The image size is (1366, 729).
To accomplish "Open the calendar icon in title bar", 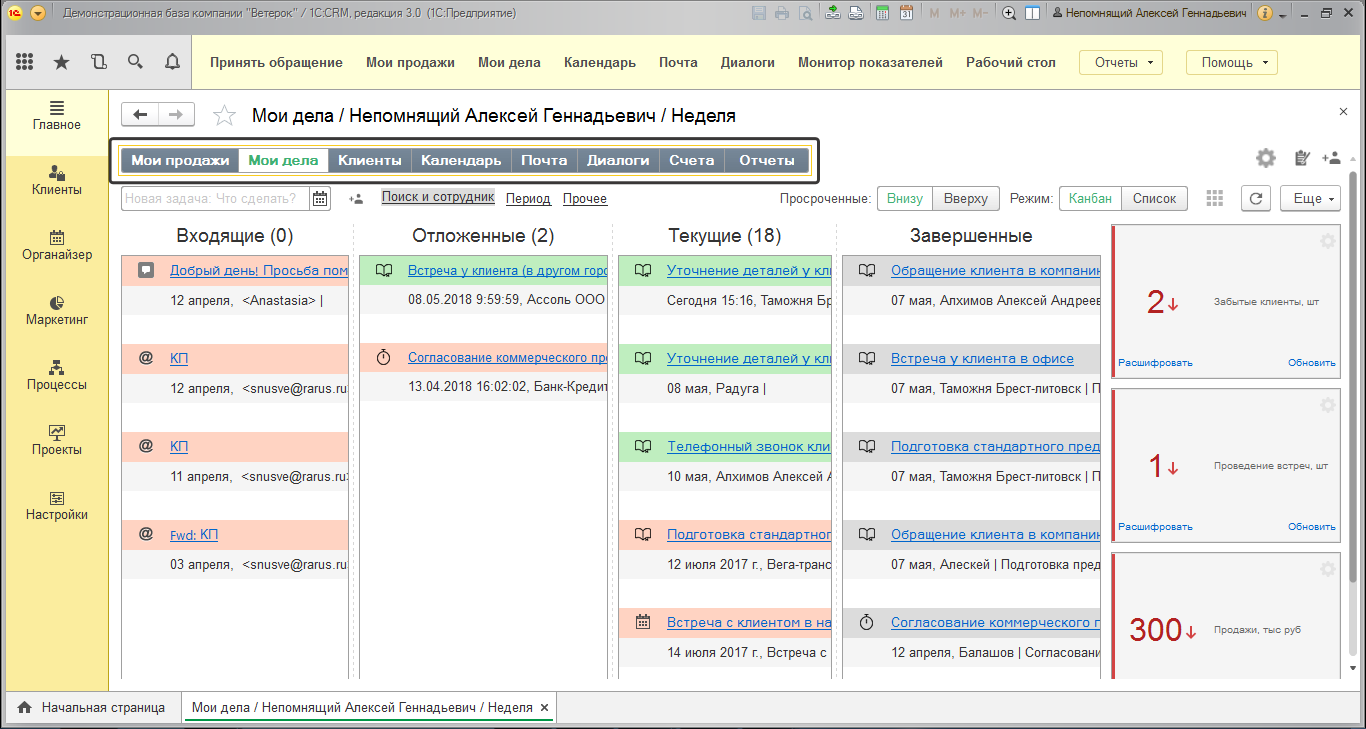I will click(906, 13).
